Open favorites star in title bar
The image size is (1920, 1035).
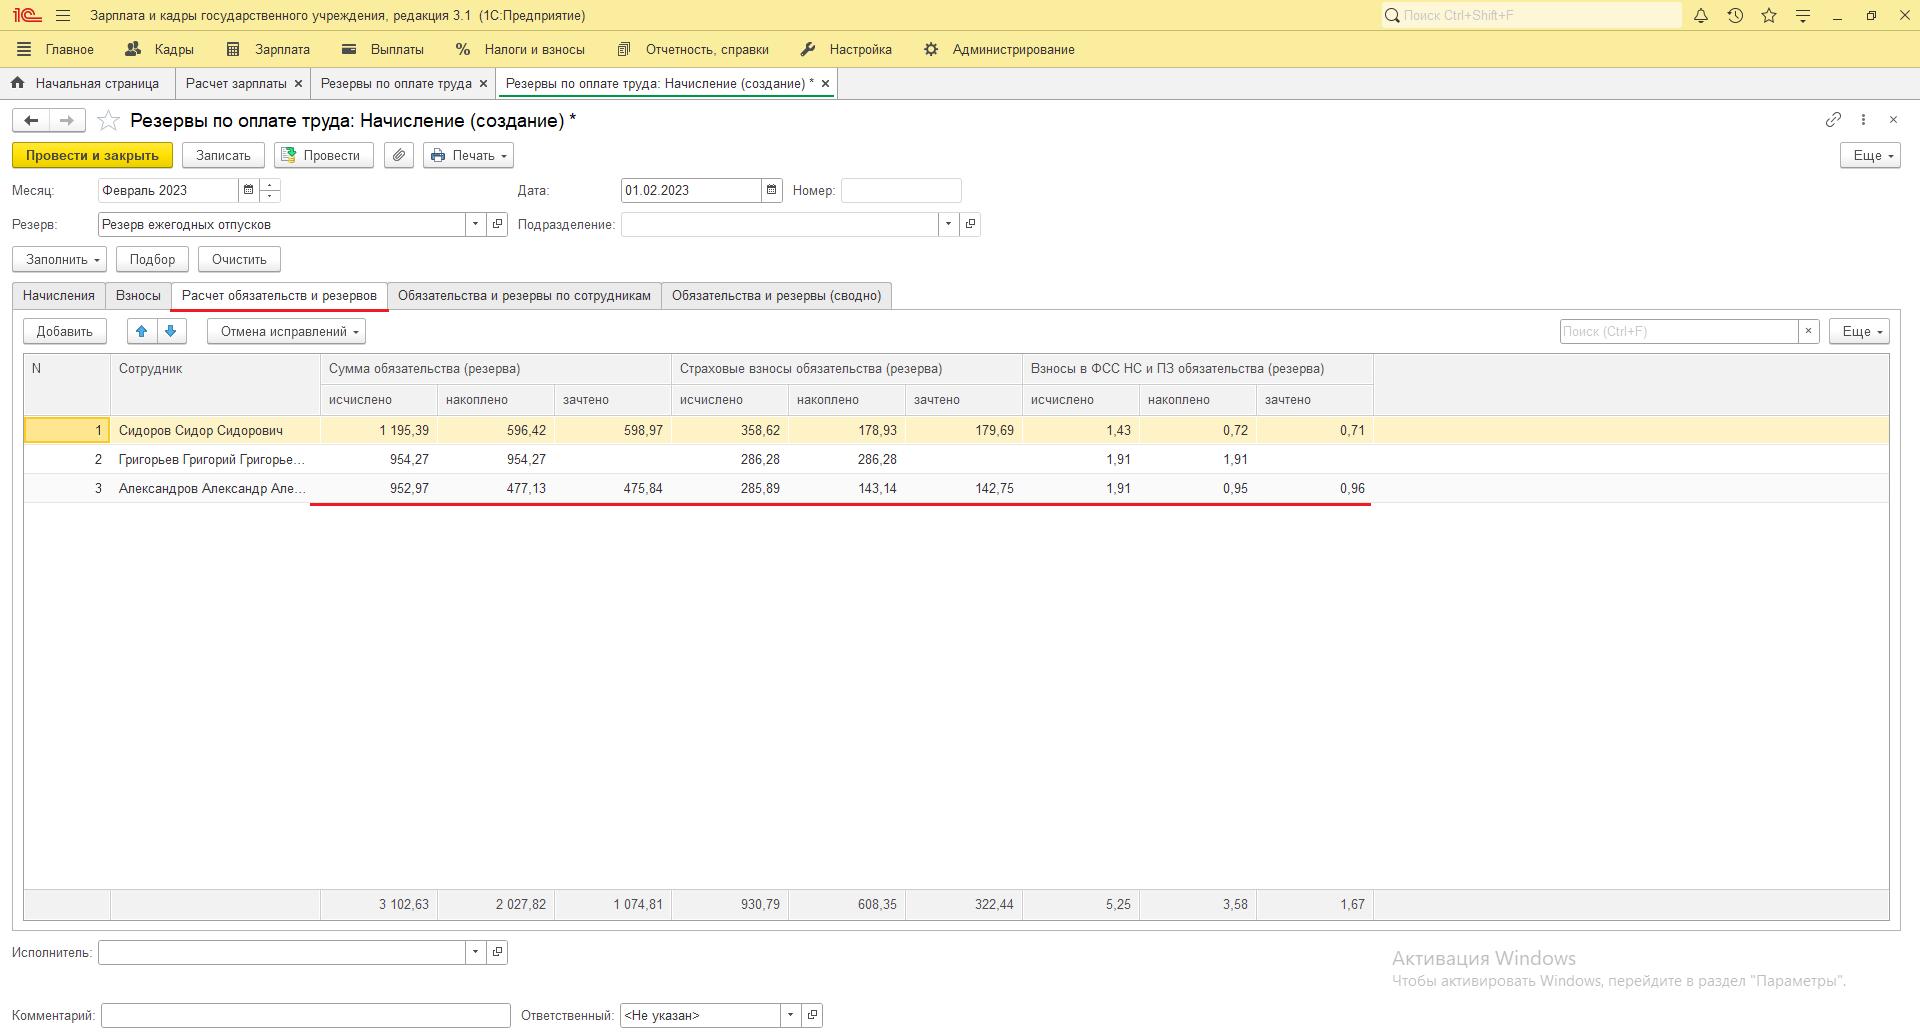tap(1769, 16)
